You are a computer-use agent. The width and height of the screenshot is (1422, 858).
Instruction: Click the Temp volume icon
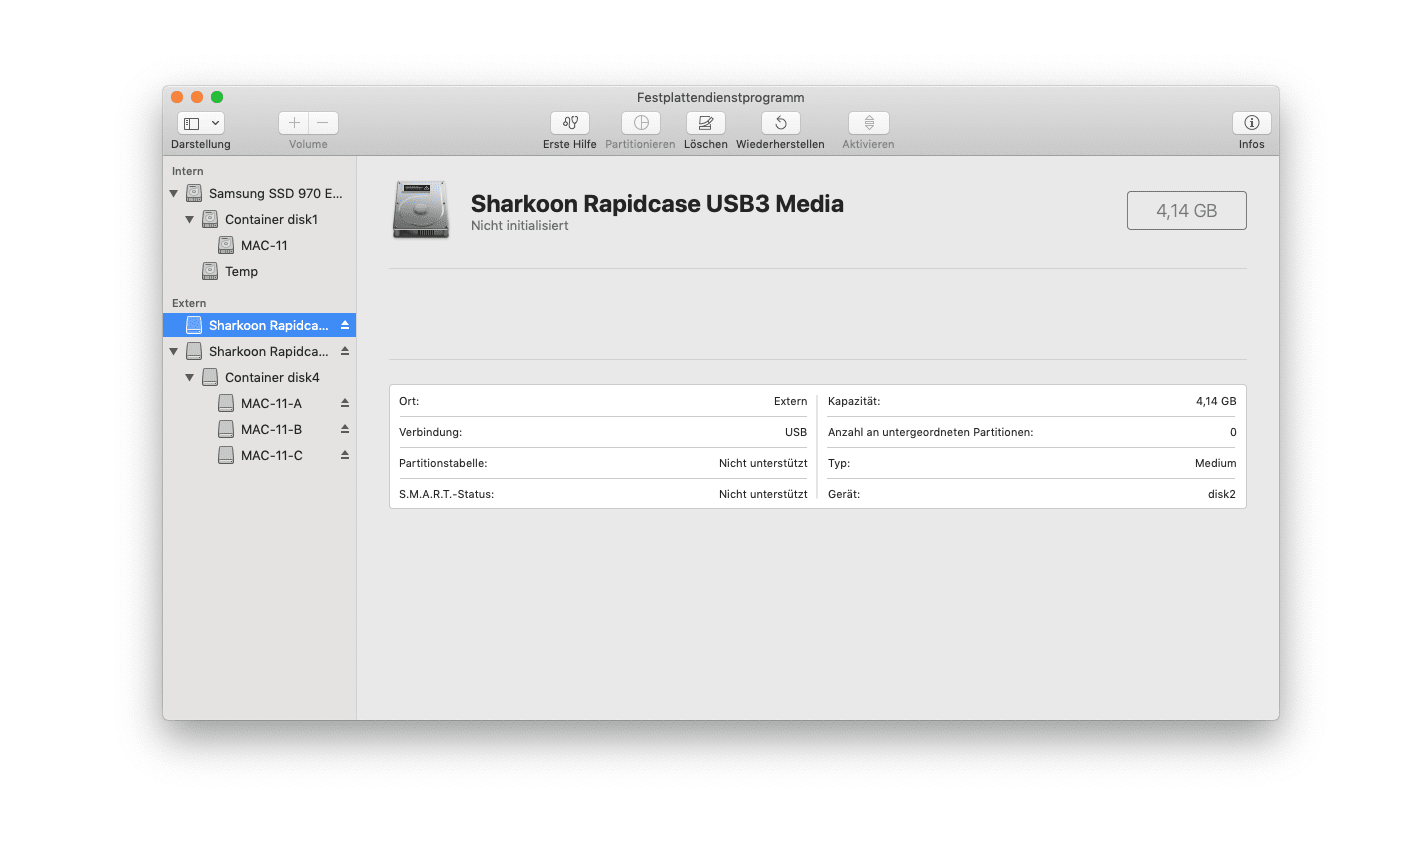(210, 272)
